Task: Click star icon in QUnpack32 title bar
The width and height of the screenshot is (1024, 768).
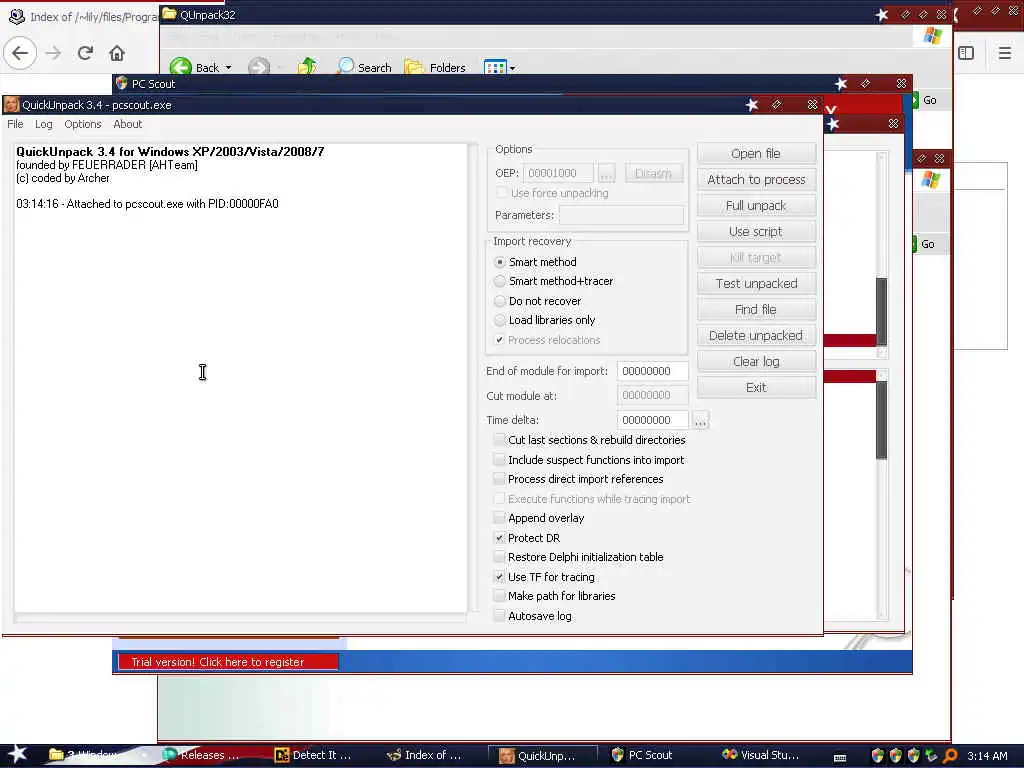Action: coord(882,14)
